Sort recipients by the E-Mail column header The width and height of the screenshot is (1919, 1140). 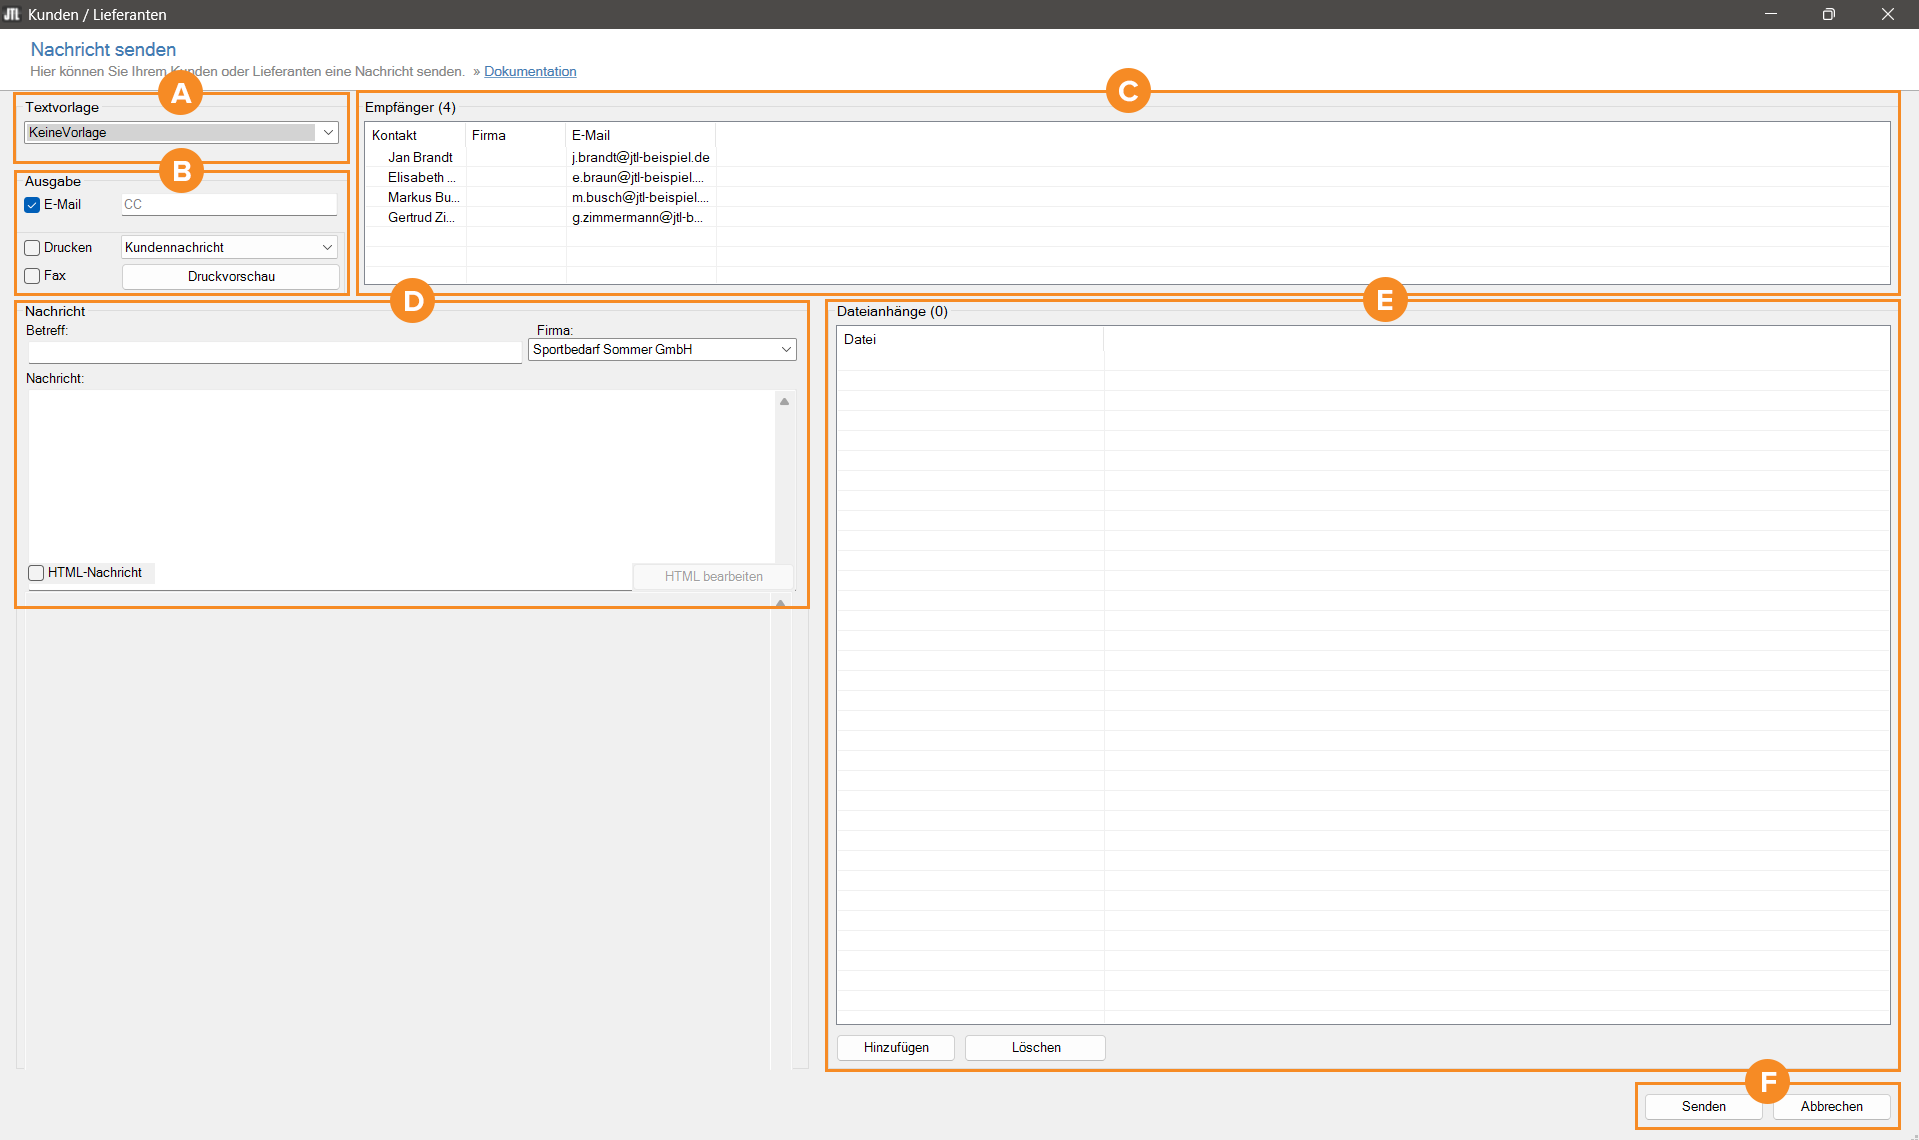coord(590,135)
